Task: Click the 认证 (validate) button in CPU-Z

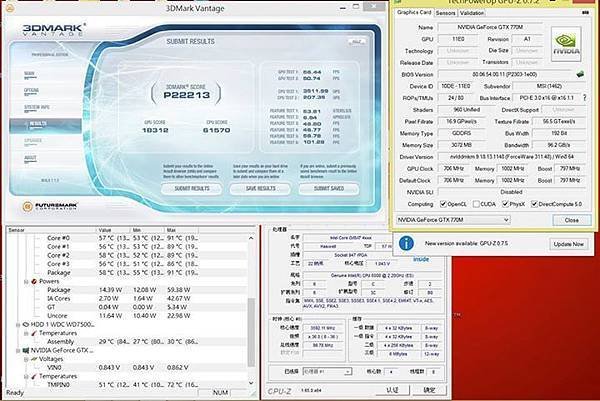Action: pos(392,390)
